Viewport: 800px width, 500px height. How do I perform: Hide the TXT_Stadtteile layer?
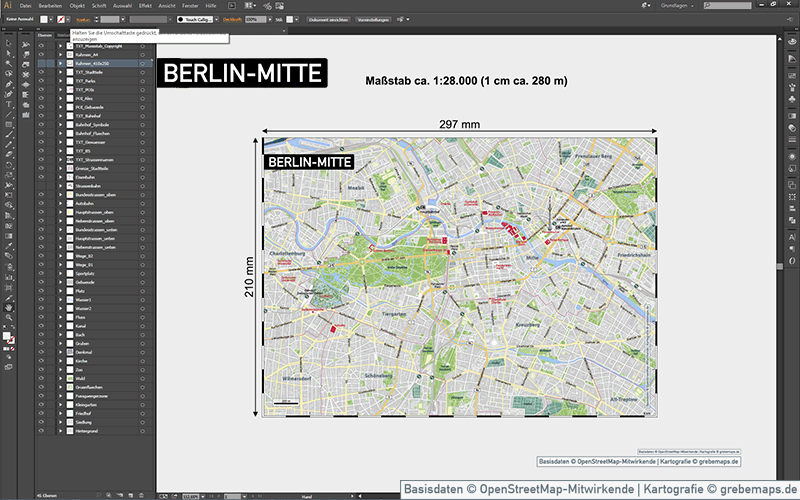(41, 71)
